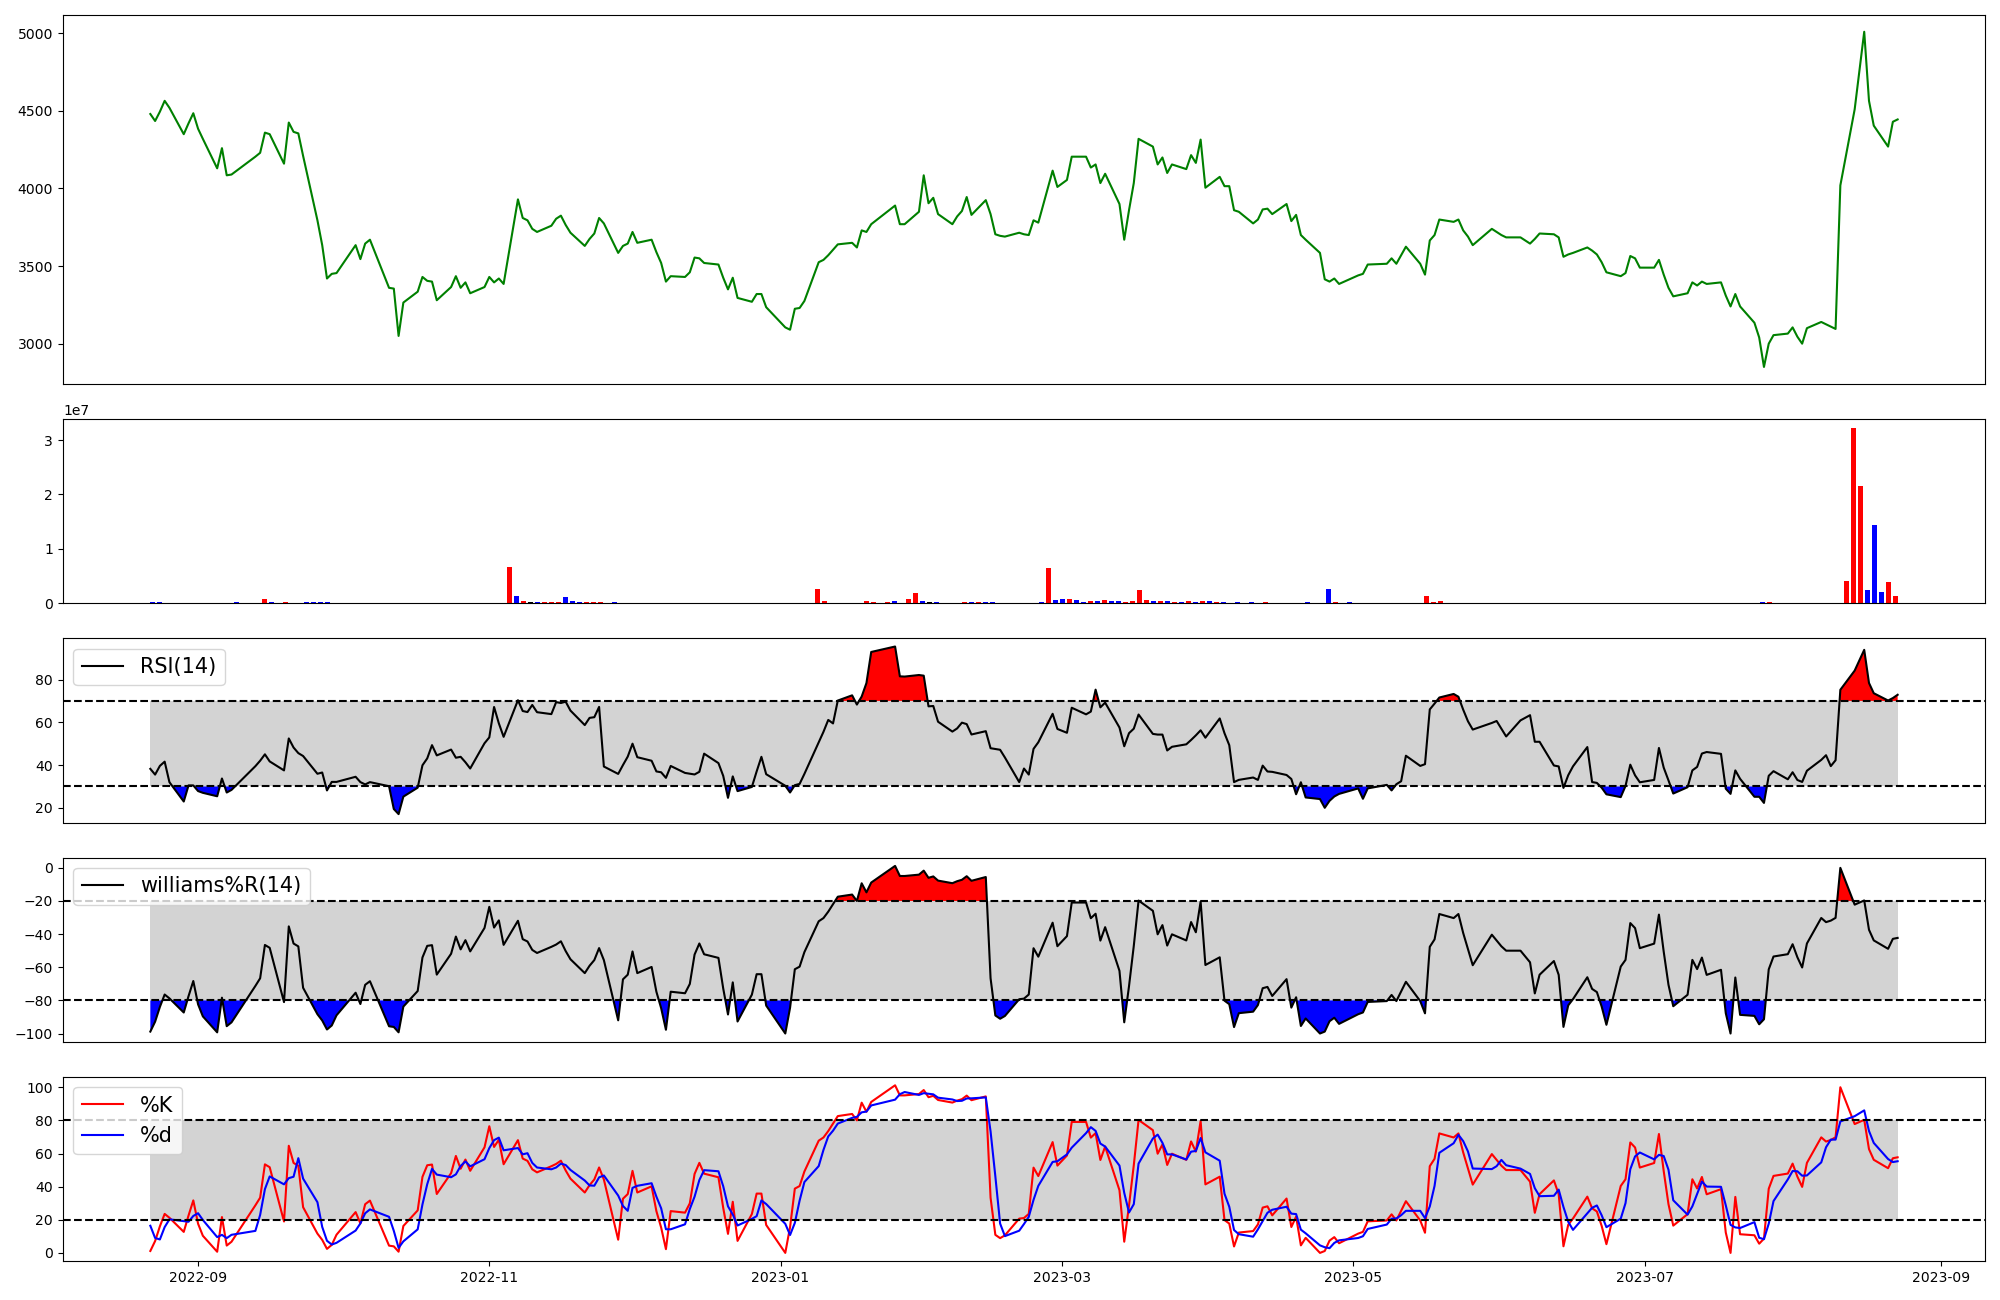Click the 2023-07 x-axis date label
2000x1300 pixels.
point(1644,1277)
